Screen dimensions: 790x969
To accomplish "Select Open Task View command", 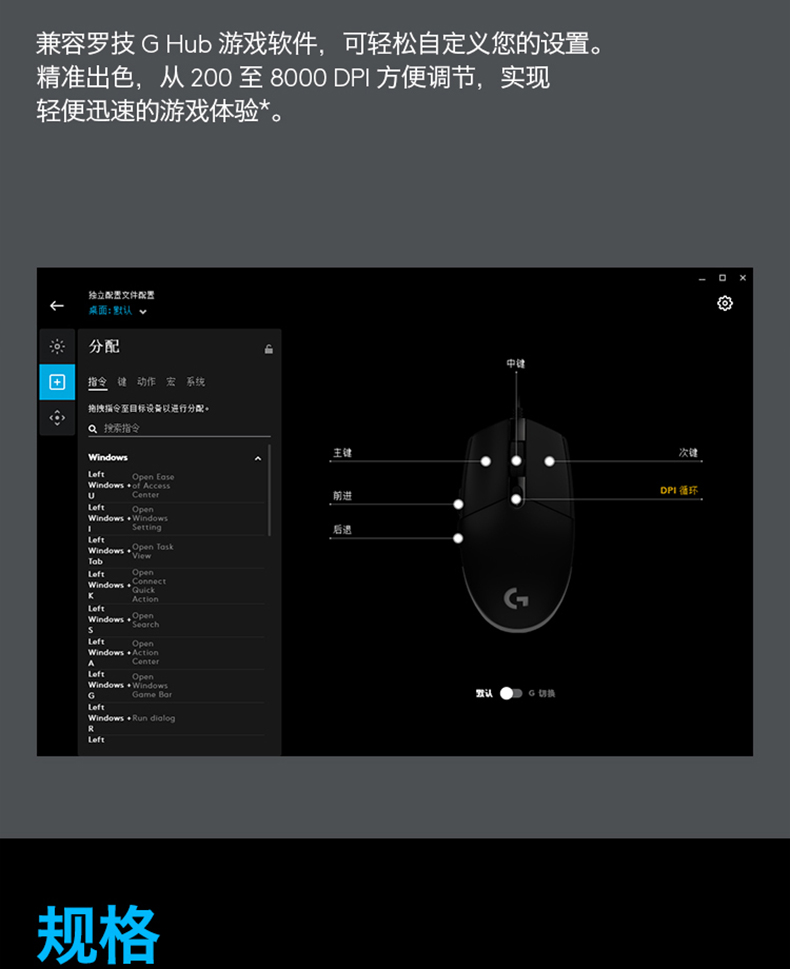I will pyautogui.click(x=176, y=551).
